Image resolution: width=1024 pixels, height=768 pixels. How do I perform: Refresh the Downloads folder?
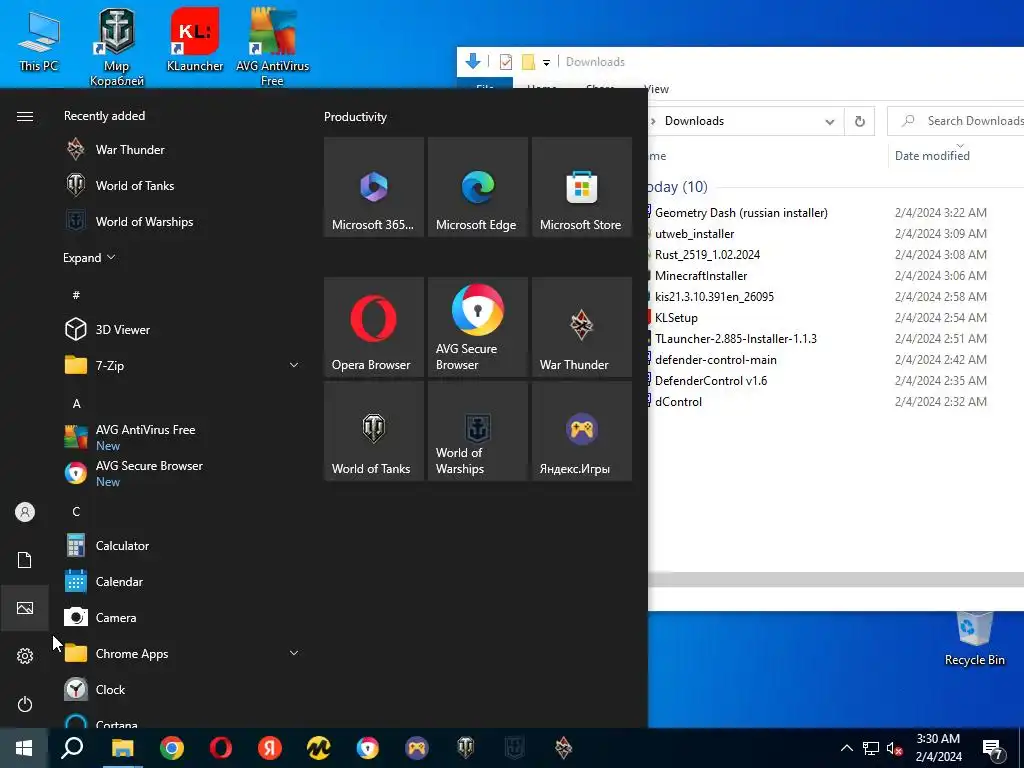[x=859, y=121]
